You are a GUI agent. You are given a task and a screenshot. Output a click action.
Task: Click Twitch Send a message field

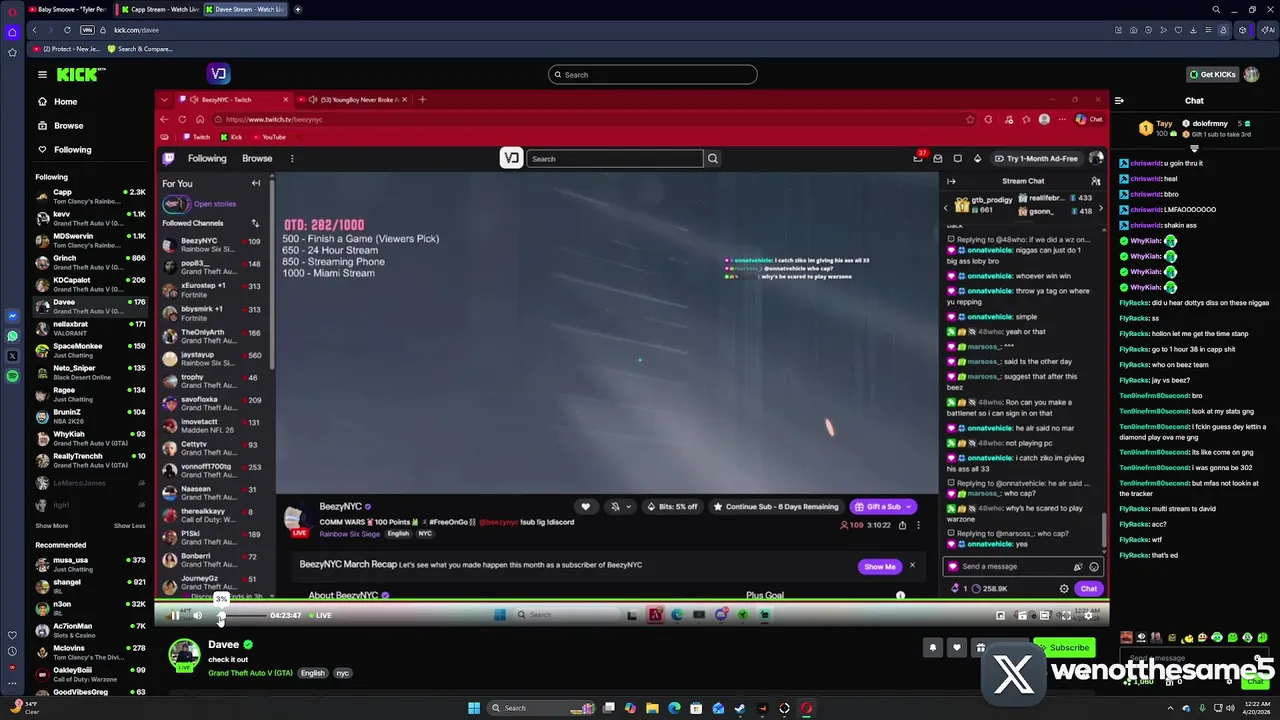point(1023,566)
